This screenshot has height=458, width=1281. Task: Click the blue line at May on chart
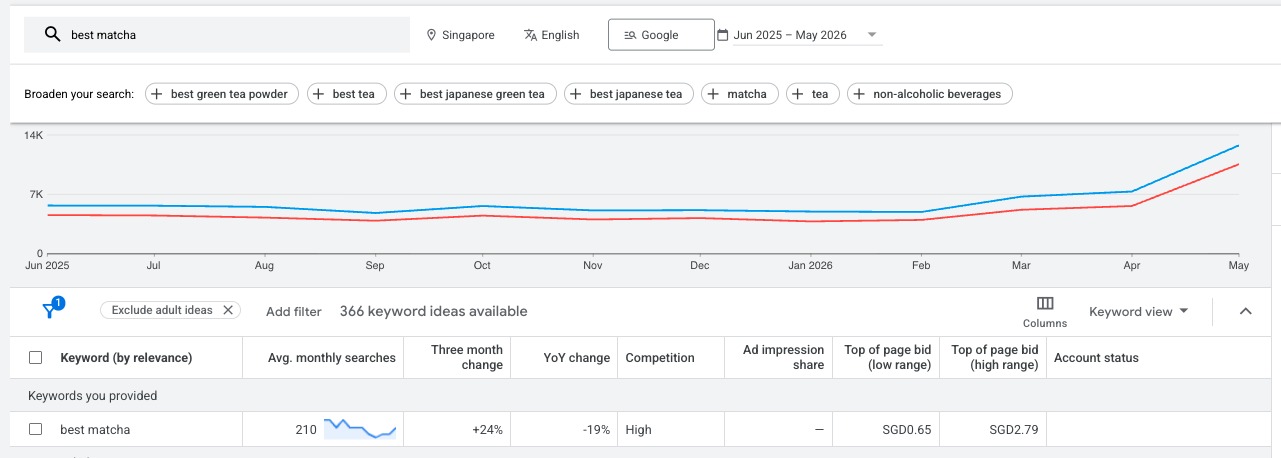1239,146
